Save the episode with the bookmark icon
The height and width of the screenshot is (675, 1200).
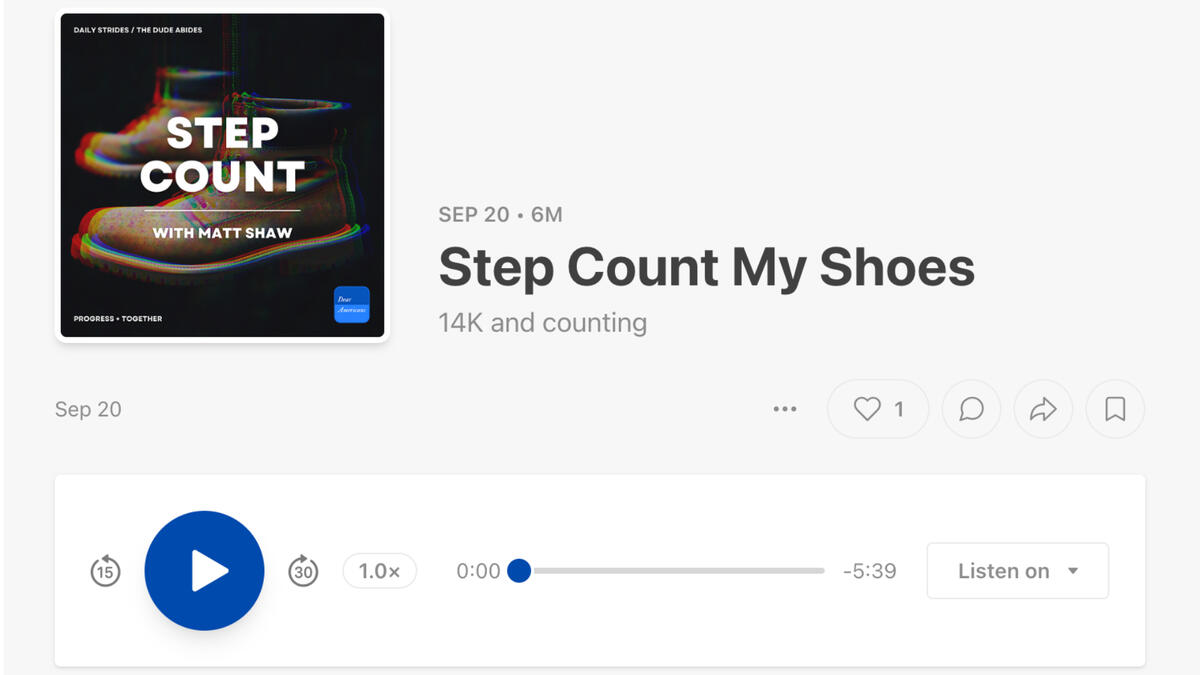coord(1115,409)
